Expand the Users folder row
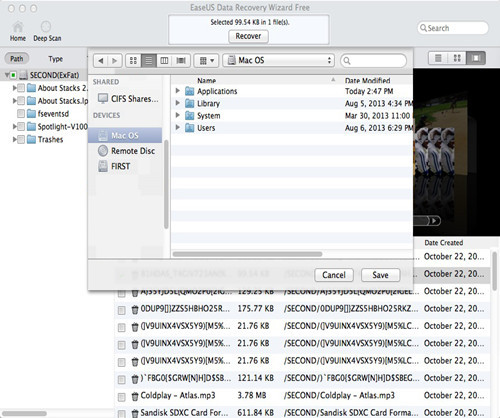The image size is (500, 418). tap(178, 127)
